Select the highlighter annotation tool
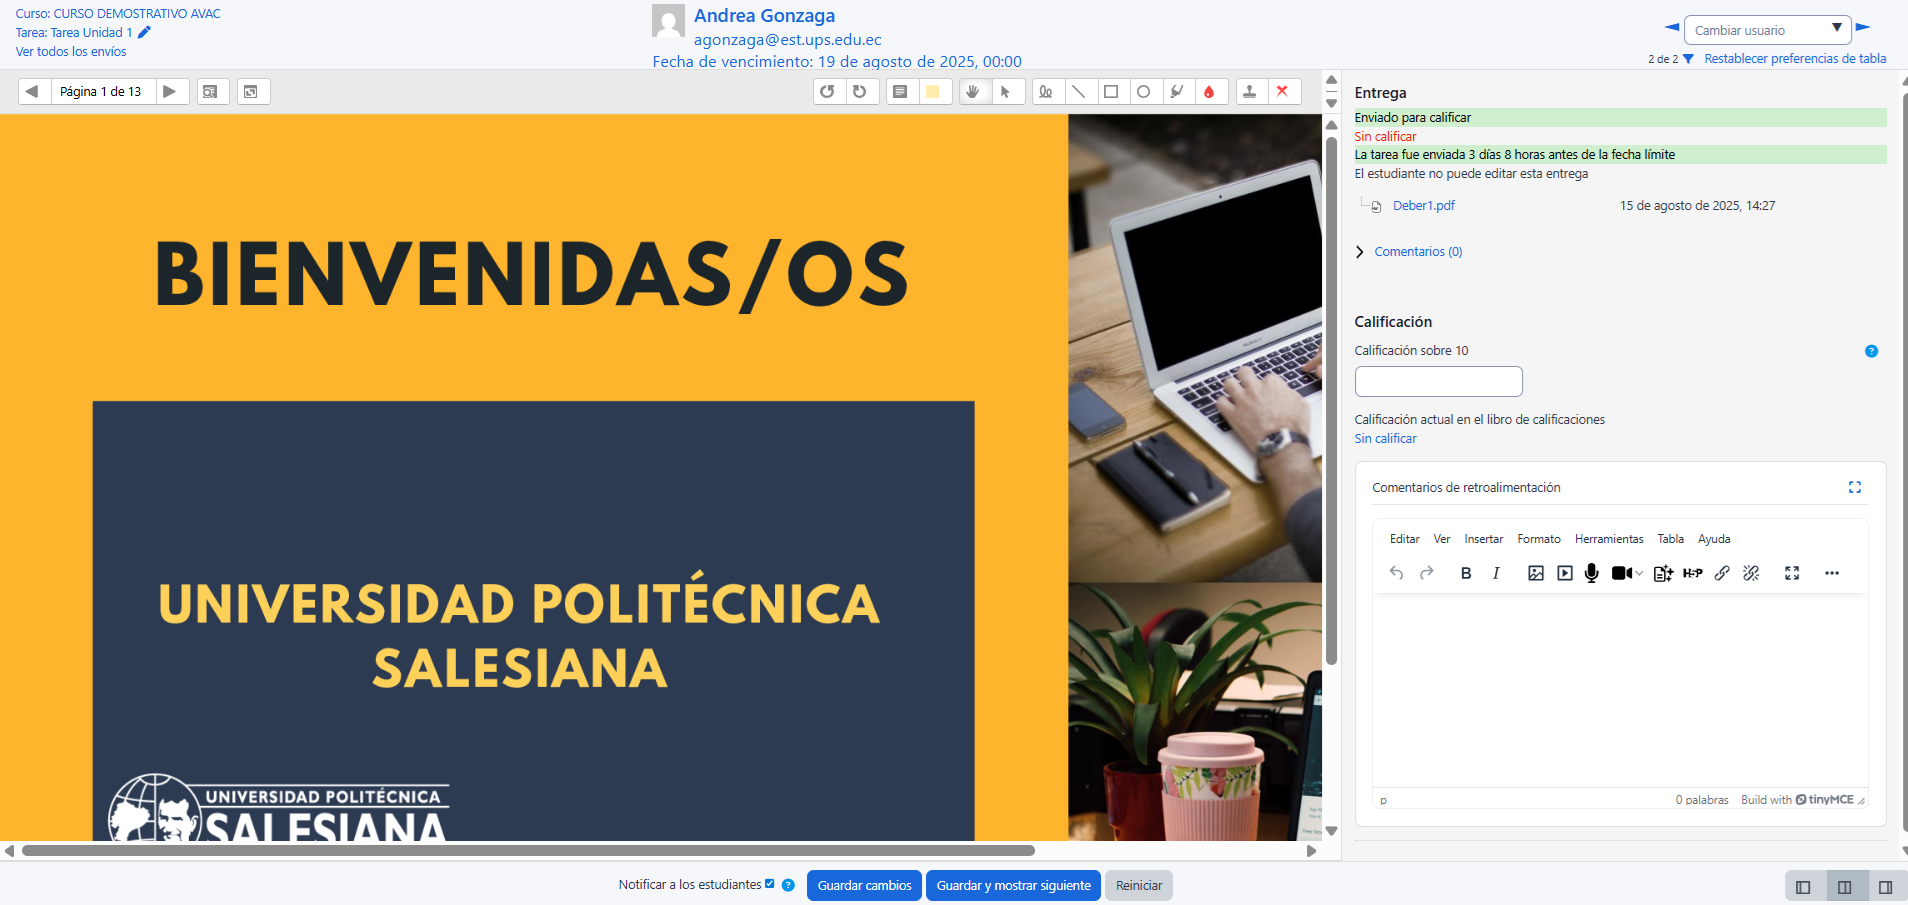 1177,91
